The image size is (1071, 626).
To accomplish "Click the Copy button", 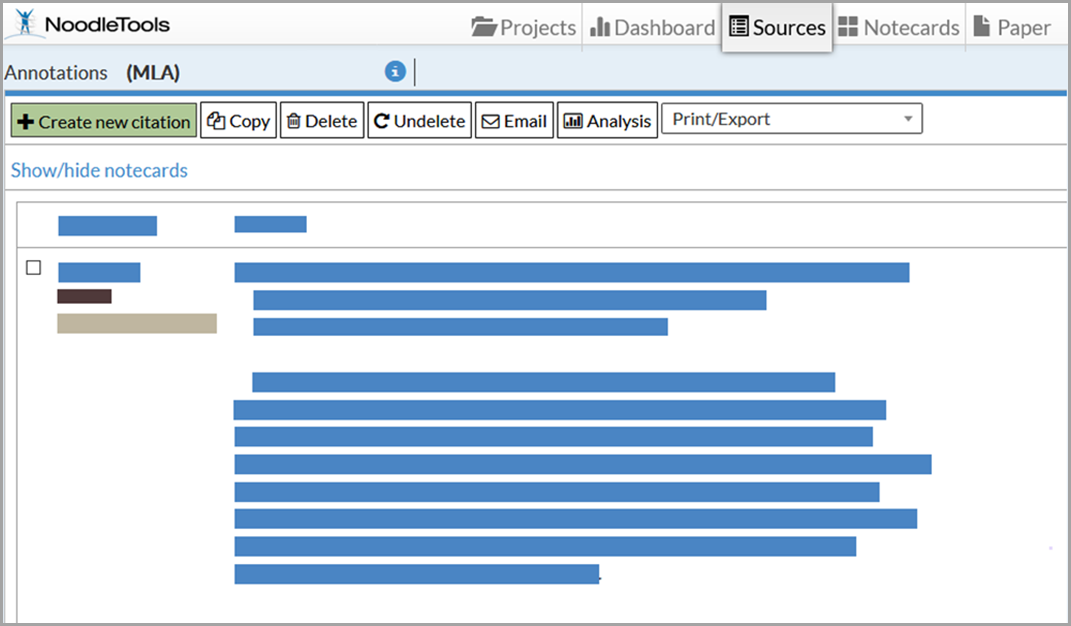I will (238, 121).
